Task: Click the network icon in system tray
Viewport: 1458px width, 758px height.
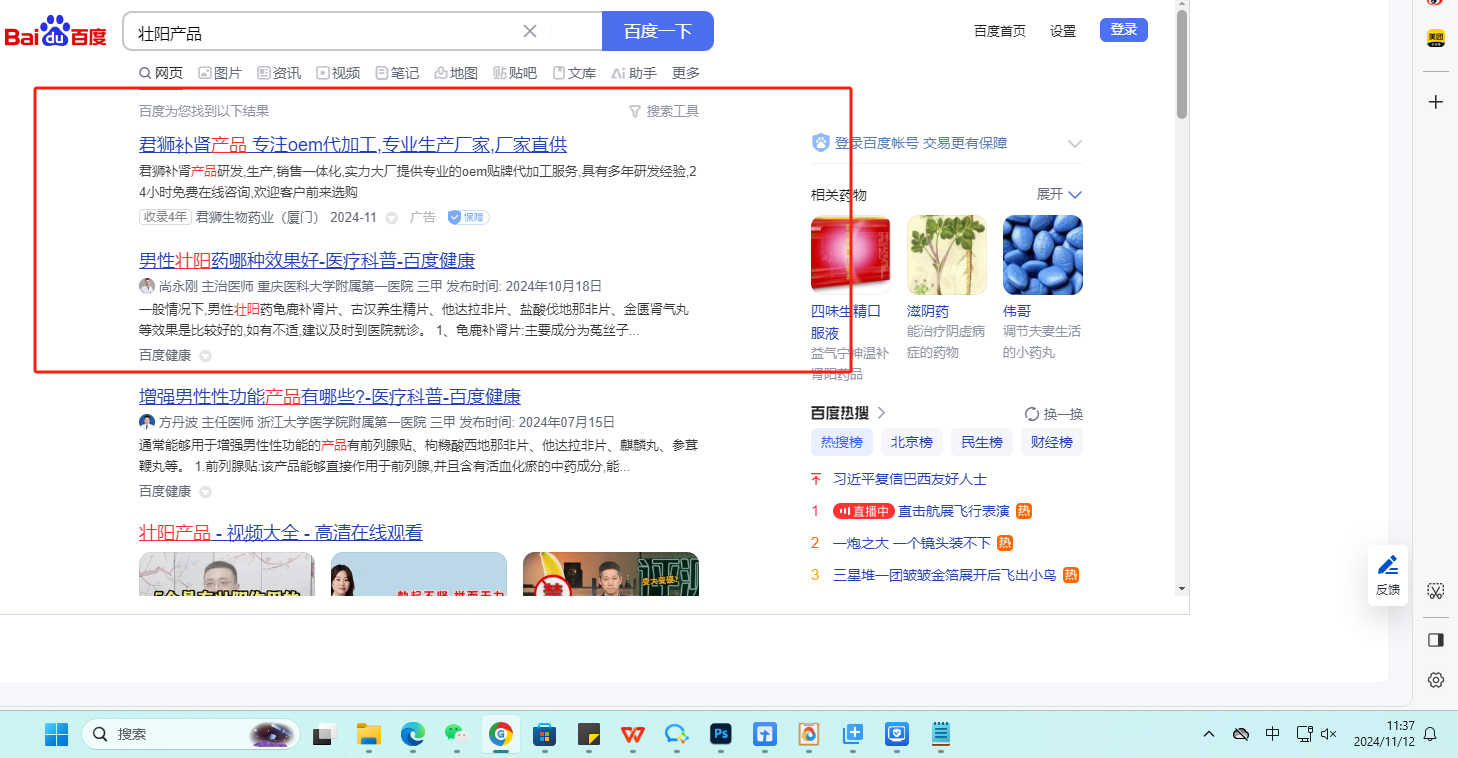Action: coord(1304,734)
